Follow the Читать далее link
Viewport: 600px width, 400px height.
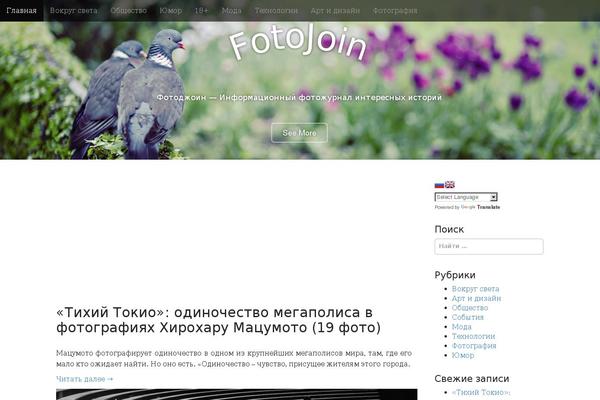(85, 379)
